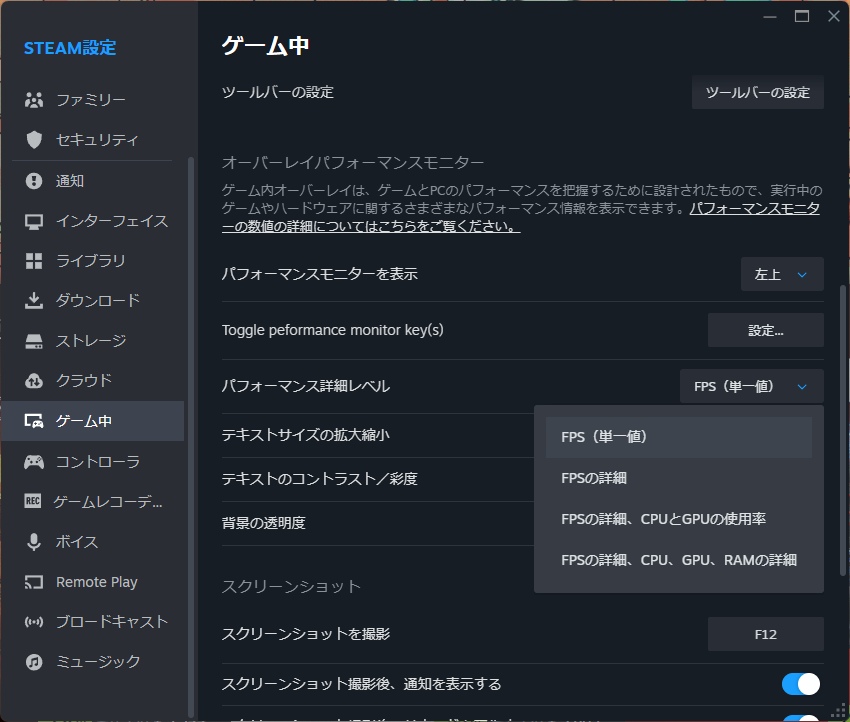Image resolution: width=850 pixels, height=722 pixels.
Task: Select FPSの詳細、CPU、GPU、RAMの詳細 option
Action: (679, 560)
